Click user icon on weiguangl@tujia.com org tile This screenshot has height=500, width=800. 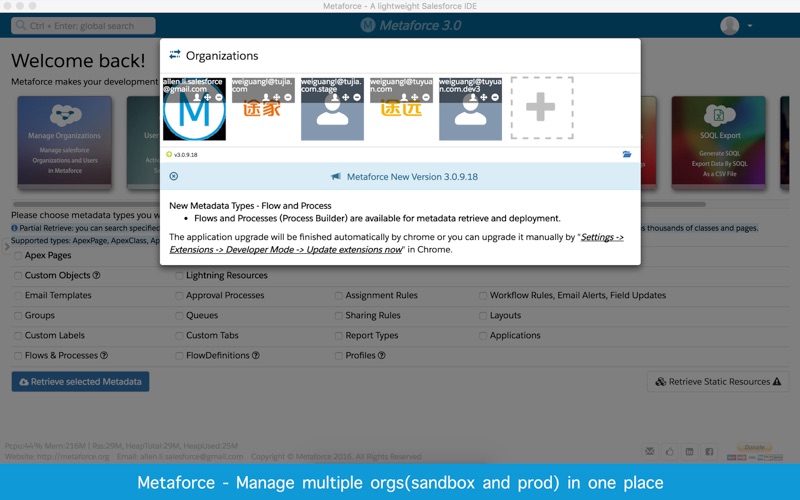click(266, 97)
